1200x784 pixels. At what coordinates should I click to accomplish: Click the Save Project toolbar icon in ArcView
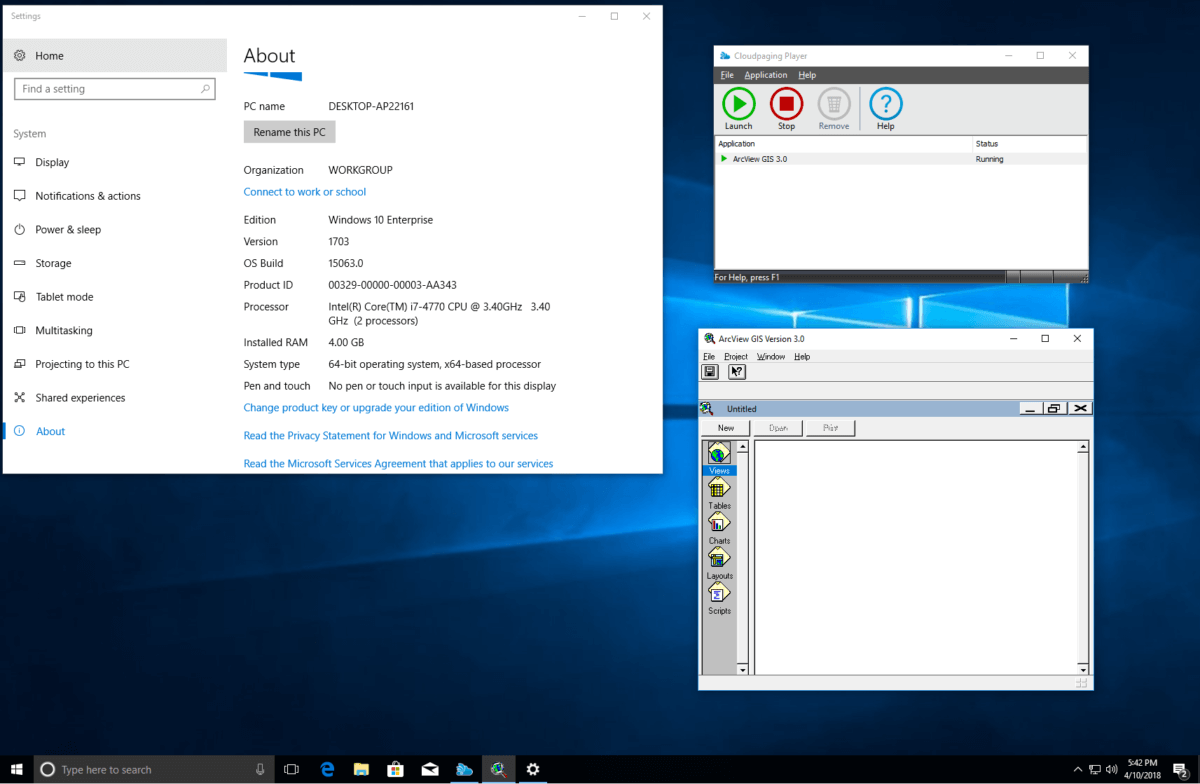pos(710,371)
